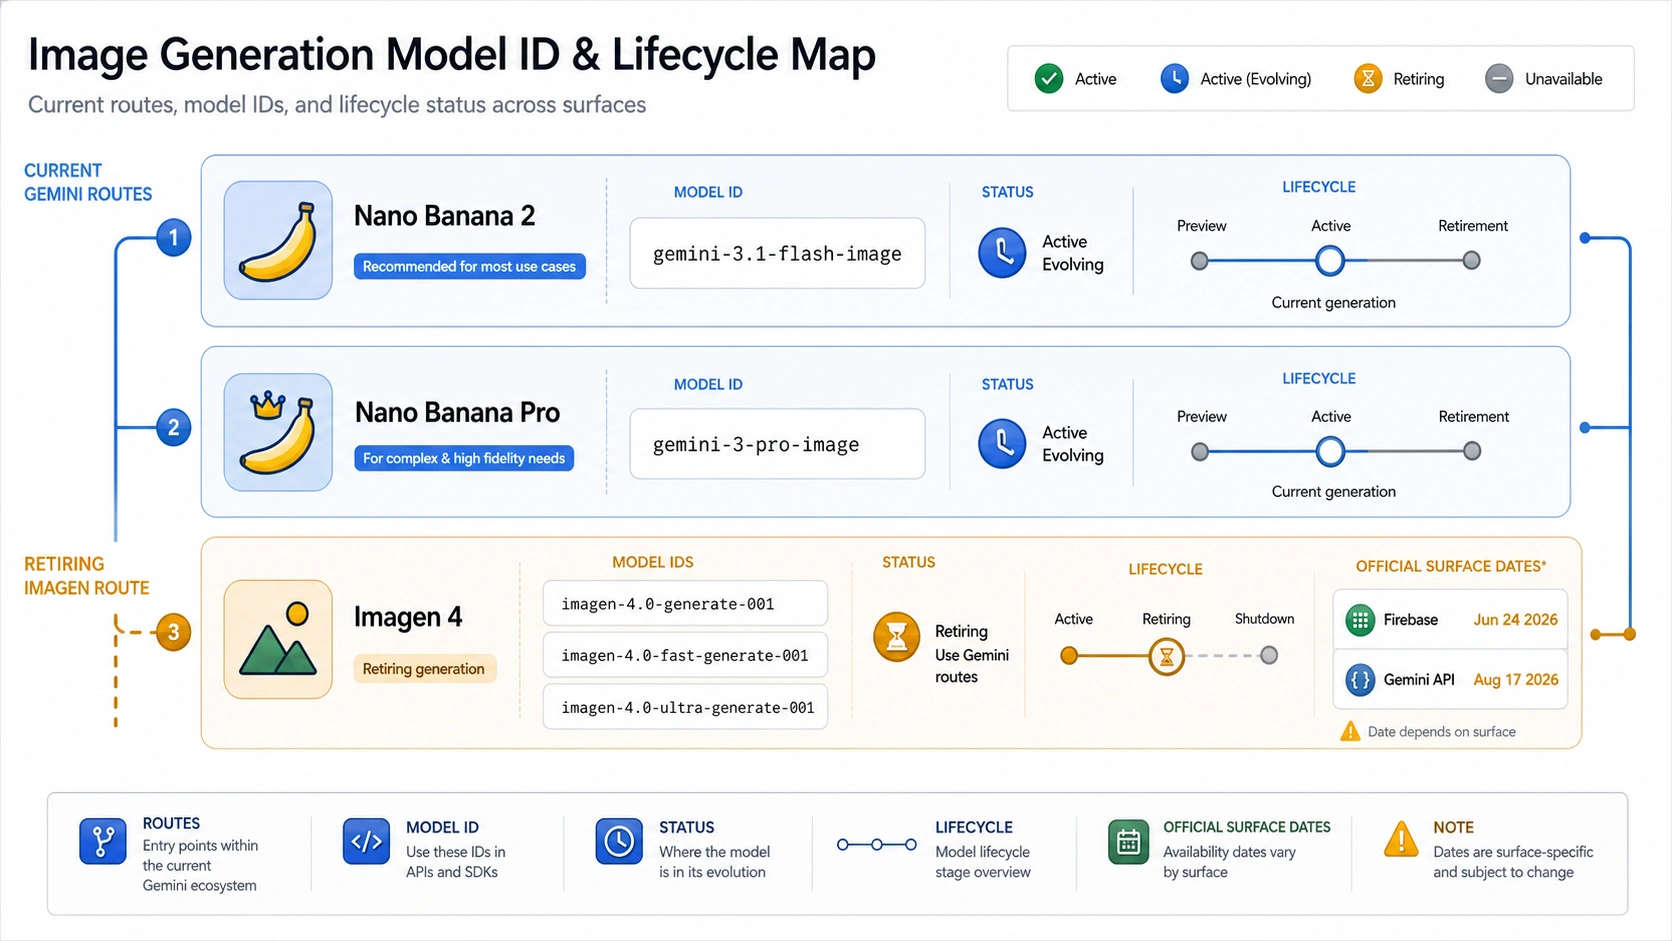Image resolution: width=1672 pixels, height=941 pixels.
Task: Select the Nano Banana 2 banana icon
Action: [x=278, y=240]
